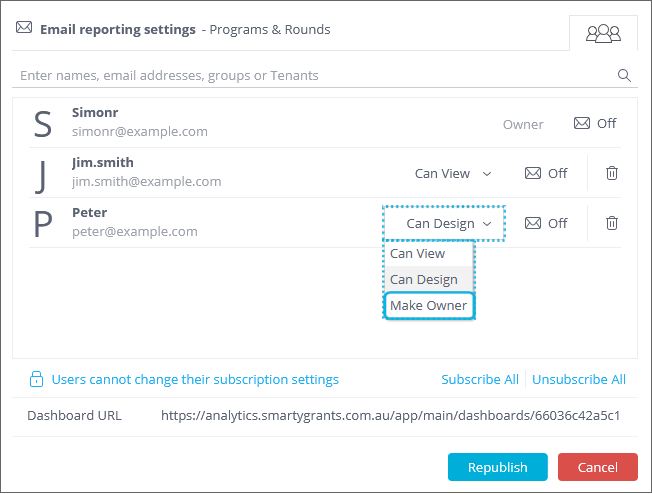Click the P avatar for Peter
The width and height of the screenshot is (652, 494).
[42, 224]
